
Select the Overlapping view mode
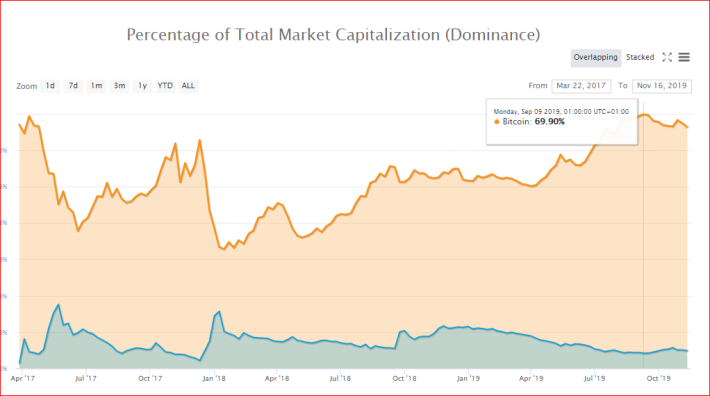pos(595,57)
